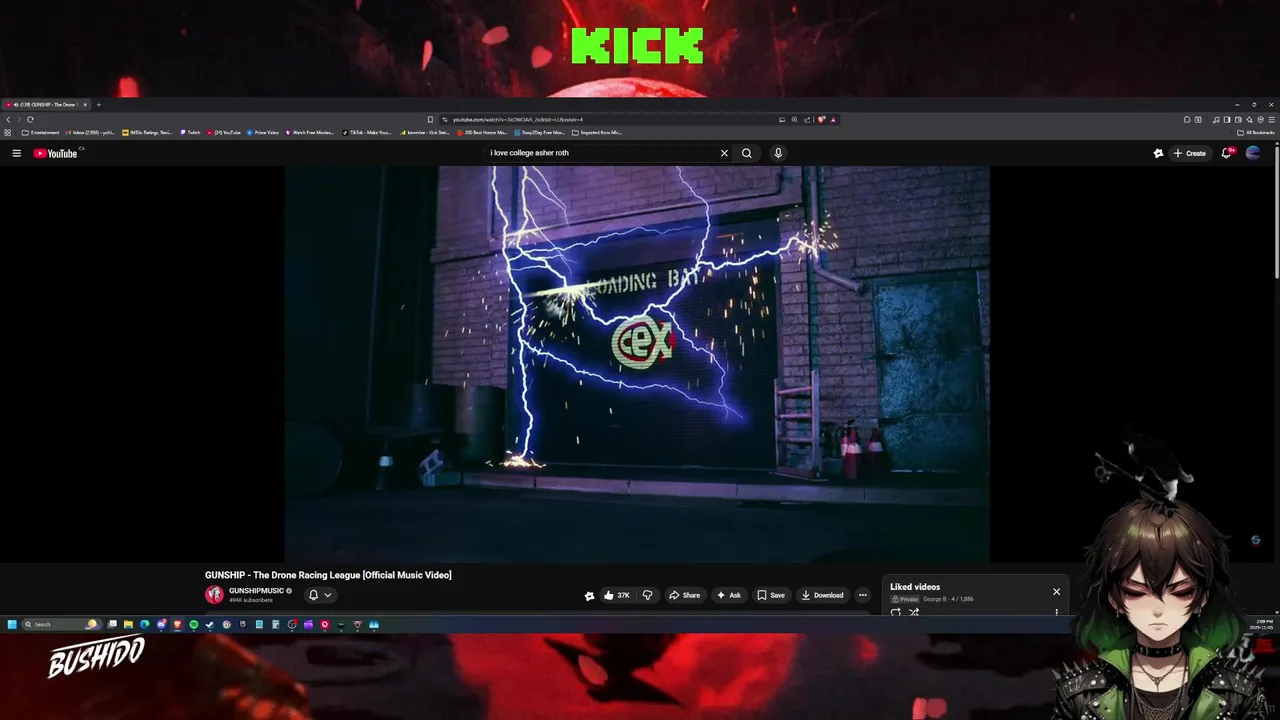
Task: Save the video to a playlist
Action: pos(770,595)
